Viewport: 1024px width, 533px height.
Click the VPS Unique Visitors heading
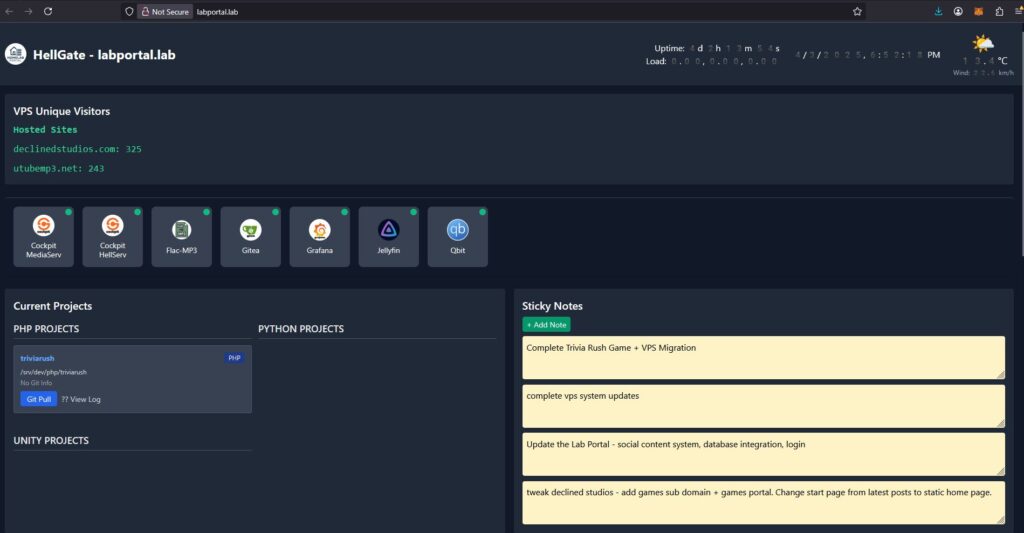61,111
